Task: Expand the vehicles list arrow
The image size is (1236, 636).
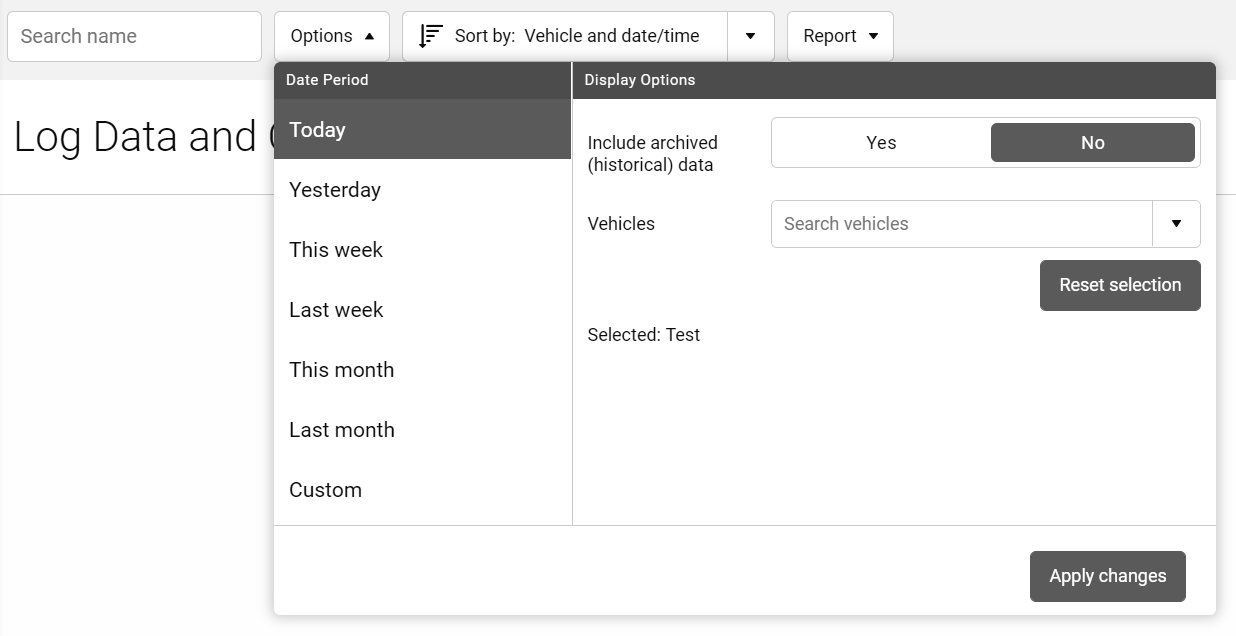Action: pos(1176,224)
